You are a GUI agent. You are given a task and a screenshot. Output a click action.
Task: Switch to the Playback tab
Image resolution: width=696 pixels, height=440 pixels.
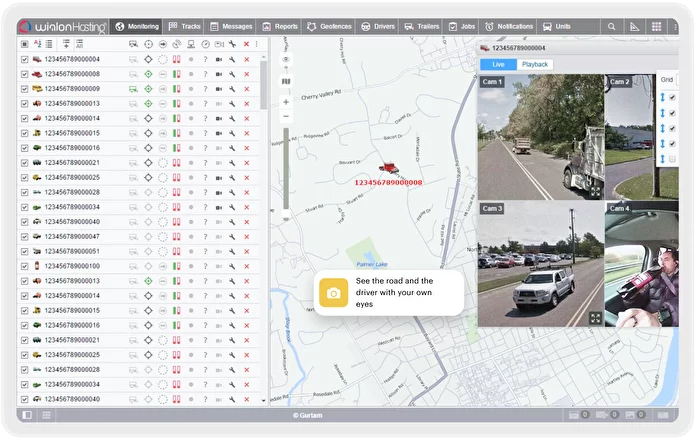click(535, 64)
